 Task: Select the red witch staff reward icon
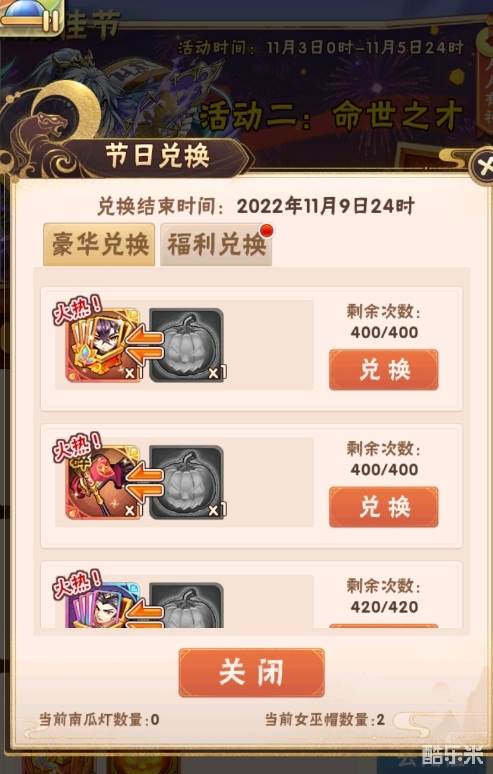pyautogui.click(x=103, y=483)
